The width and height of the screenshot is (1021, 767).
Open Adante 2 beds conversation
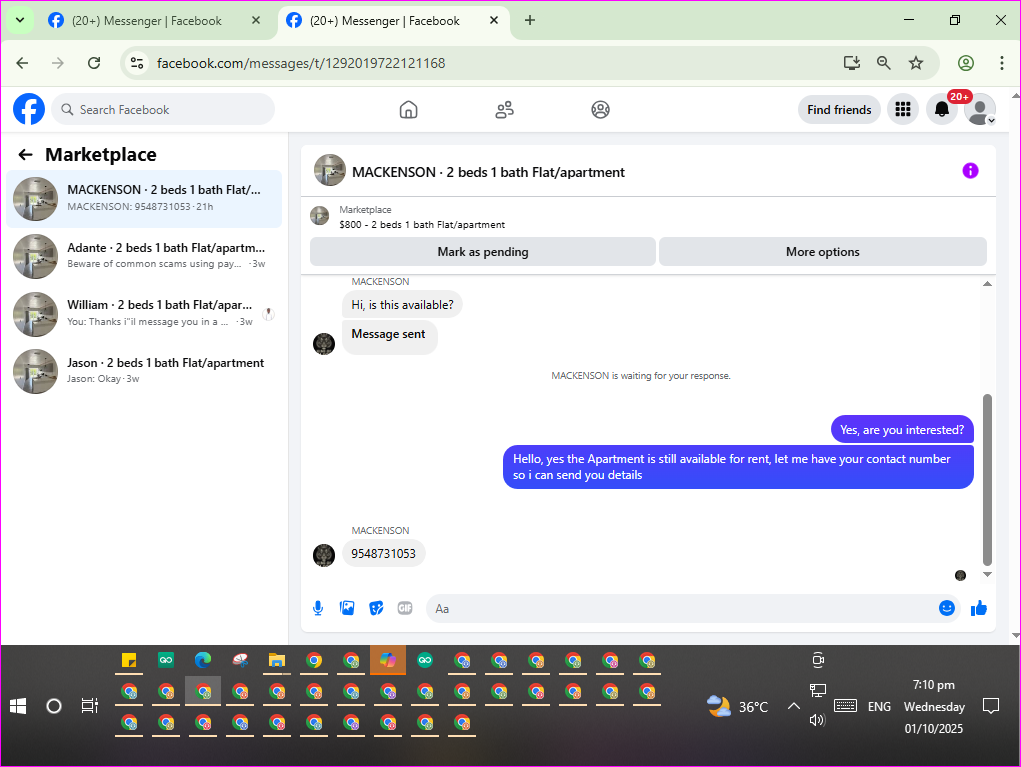[x=144, y=256]
